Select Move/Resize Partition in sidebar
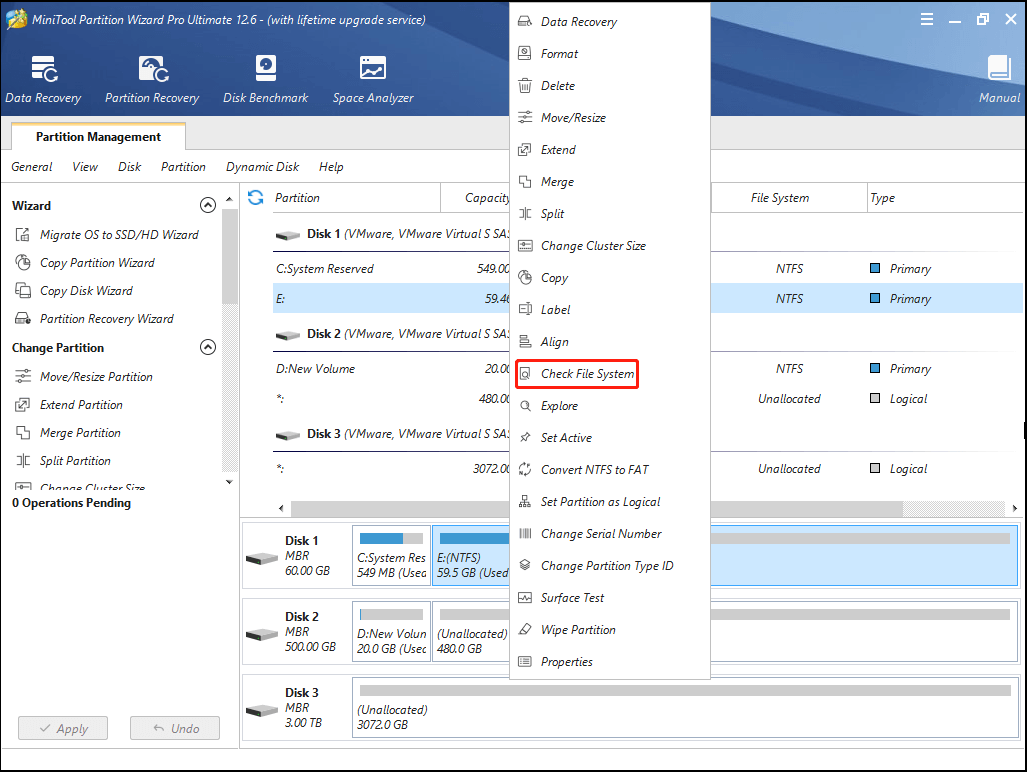 tap(98, 376)
